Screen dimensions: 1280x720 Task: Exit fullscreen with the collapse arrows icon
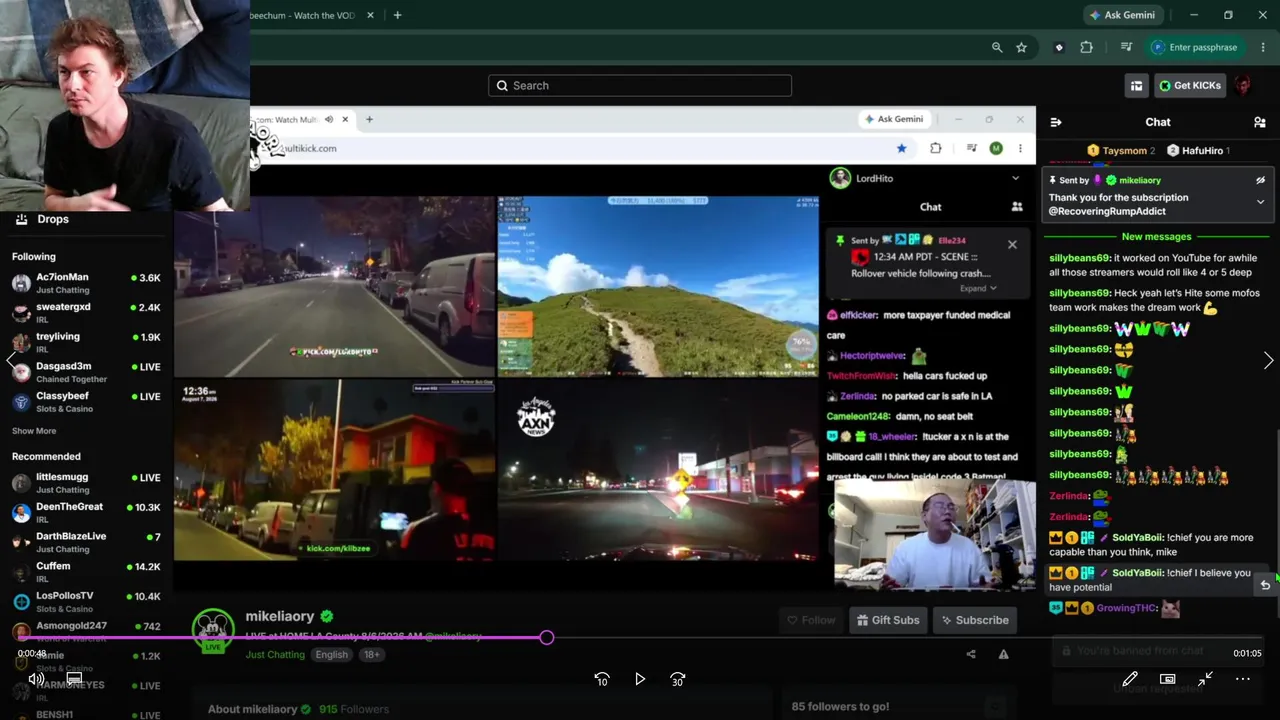click(1205, 679)
